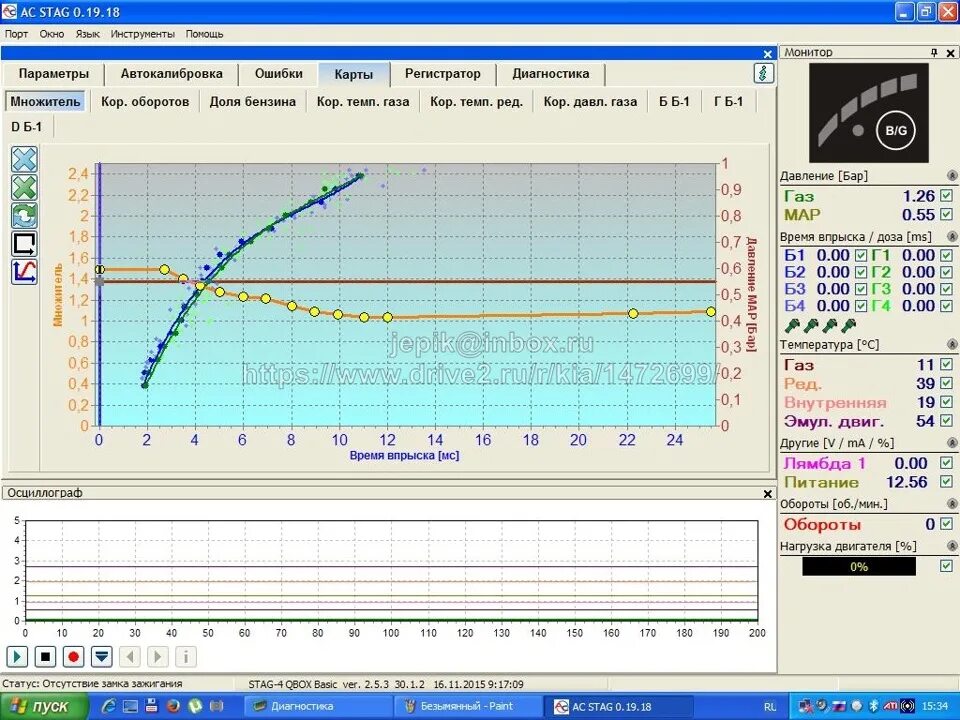Close the maps panel with the X on the blue bar
The width and height of the screenshot is (960, 720).
(x=768, y=54)
